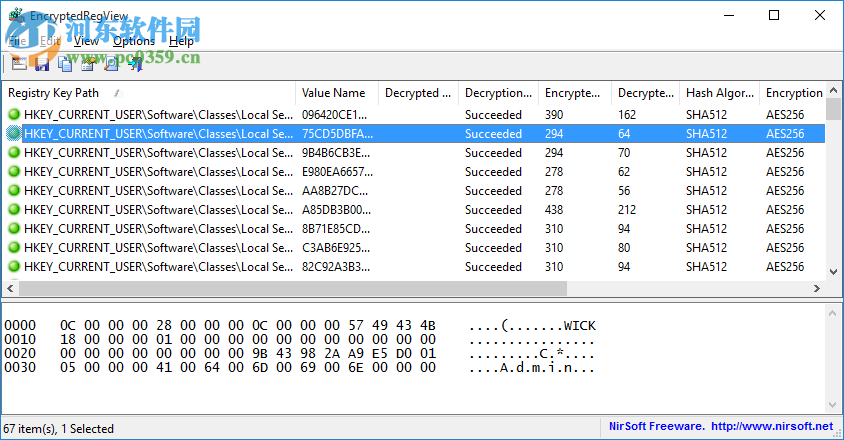The height and width of the screenshot is (440, 844).
Task: Click the EncryptedRegView title bar app icon
Action: pos(16,16)
